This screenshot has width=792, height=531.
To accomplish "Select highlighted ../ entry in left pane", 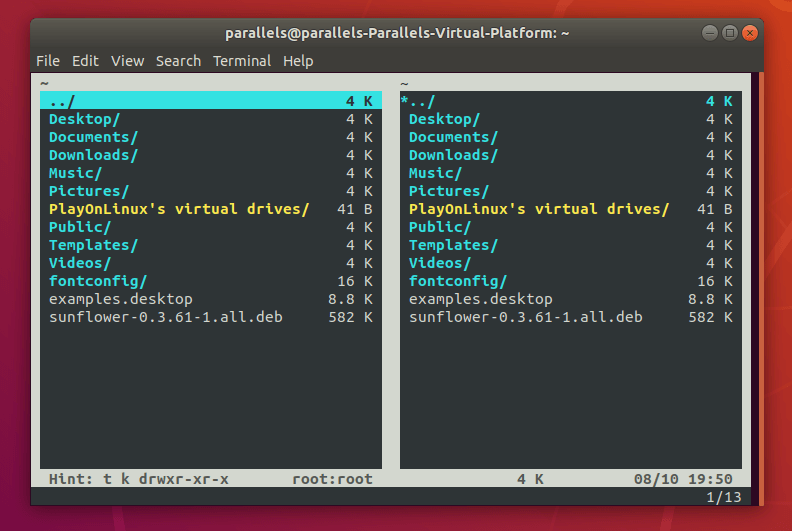I will [x=211, y=101].
